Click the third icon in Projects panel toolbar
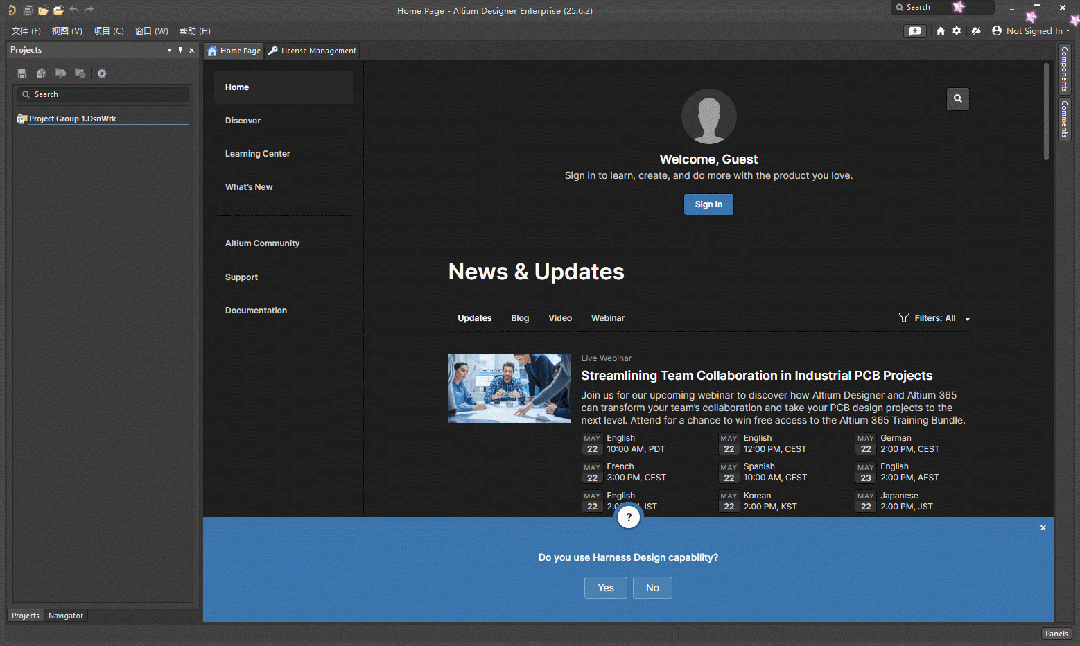The height and width of the screenshot is (646, 1080). (61, 73)
